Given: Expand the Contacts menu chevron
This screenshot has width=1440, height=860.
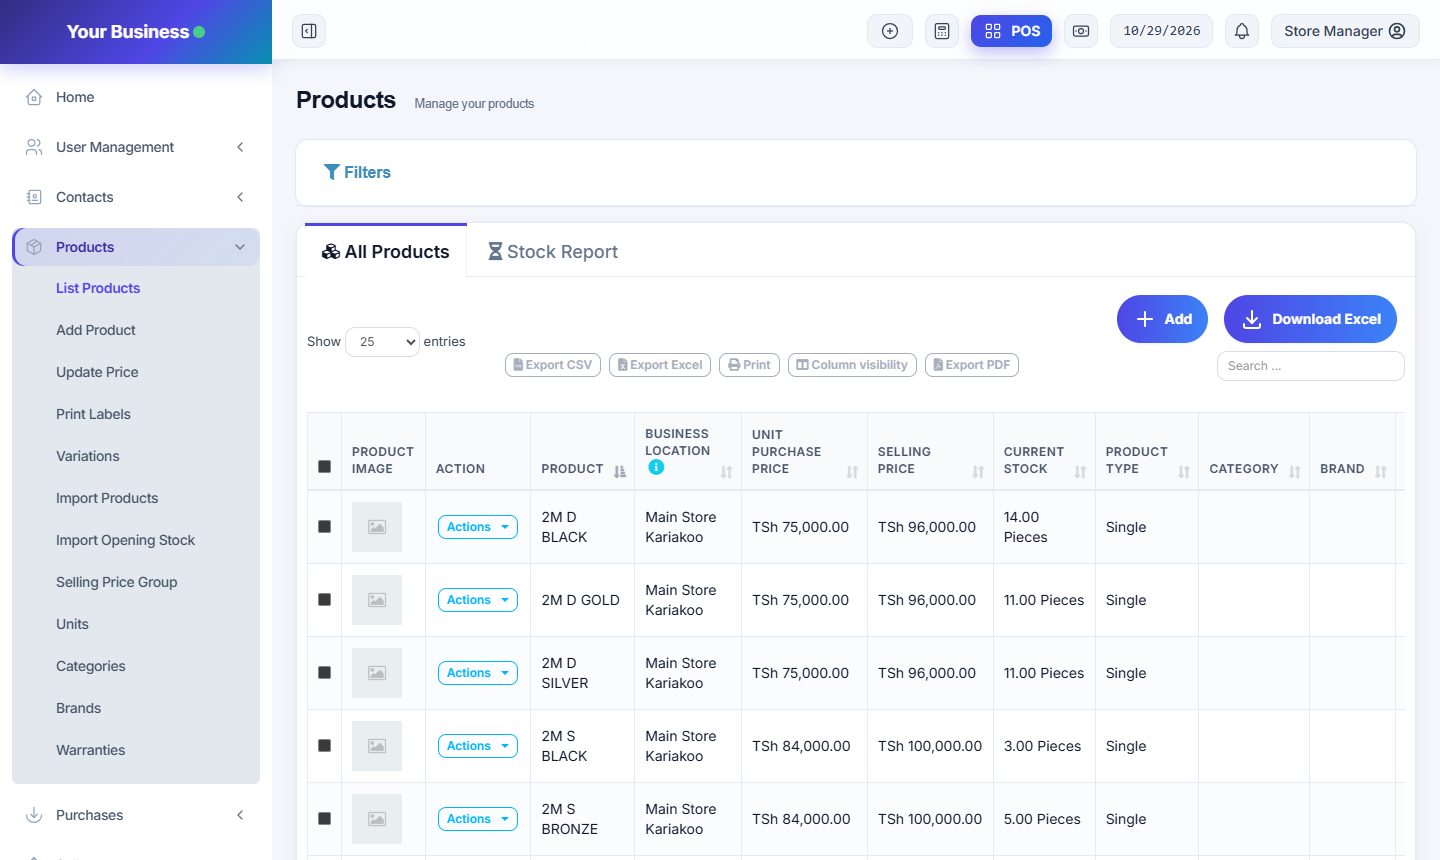Looking at the screenshot, I should tap(240, 197).
